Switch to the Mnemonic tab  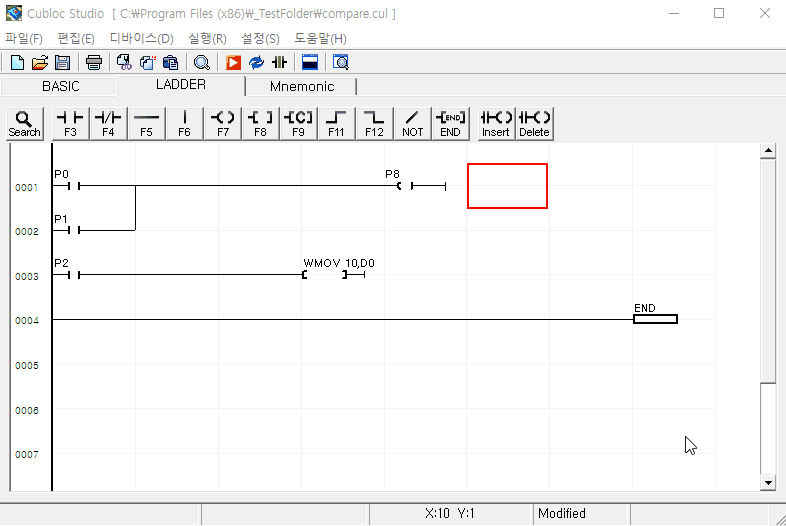tap(302, 86)
